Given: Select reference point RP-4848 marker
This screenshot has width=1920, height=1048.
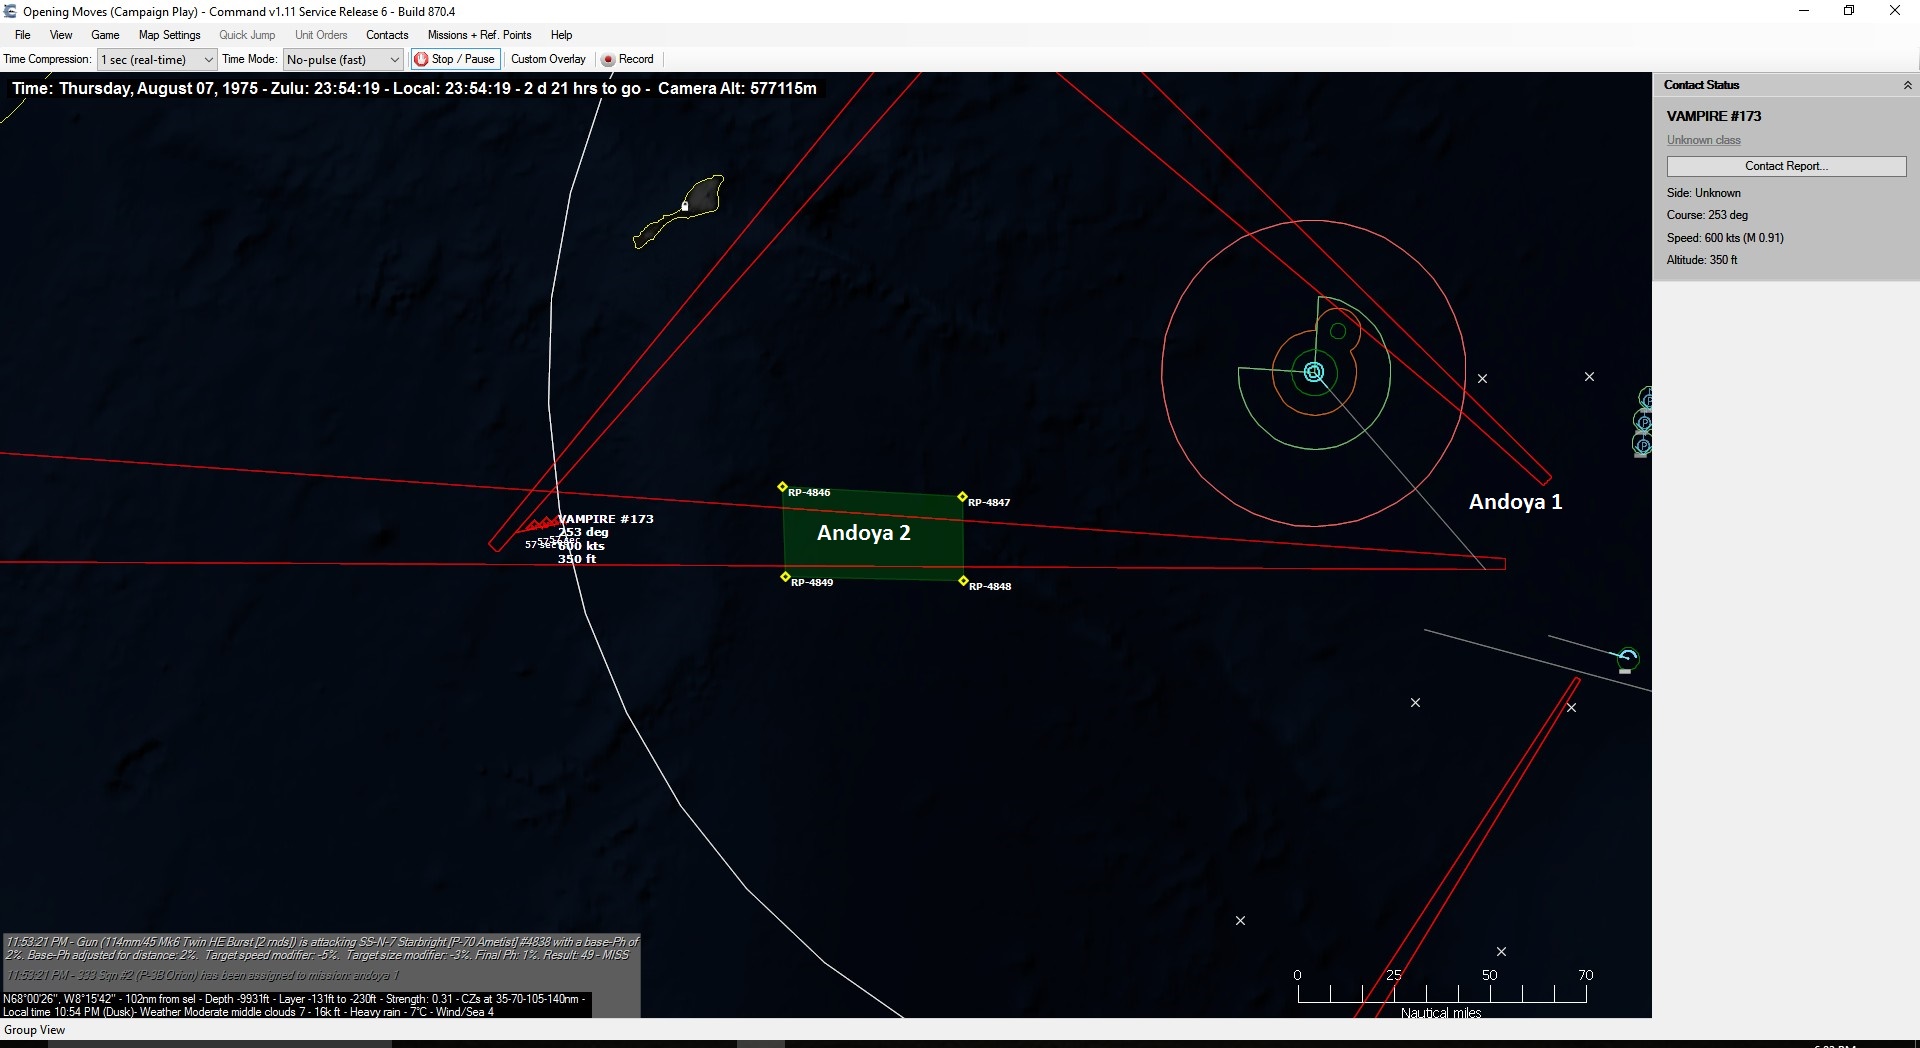Looking at the screenshot, I should coord(963,581).
